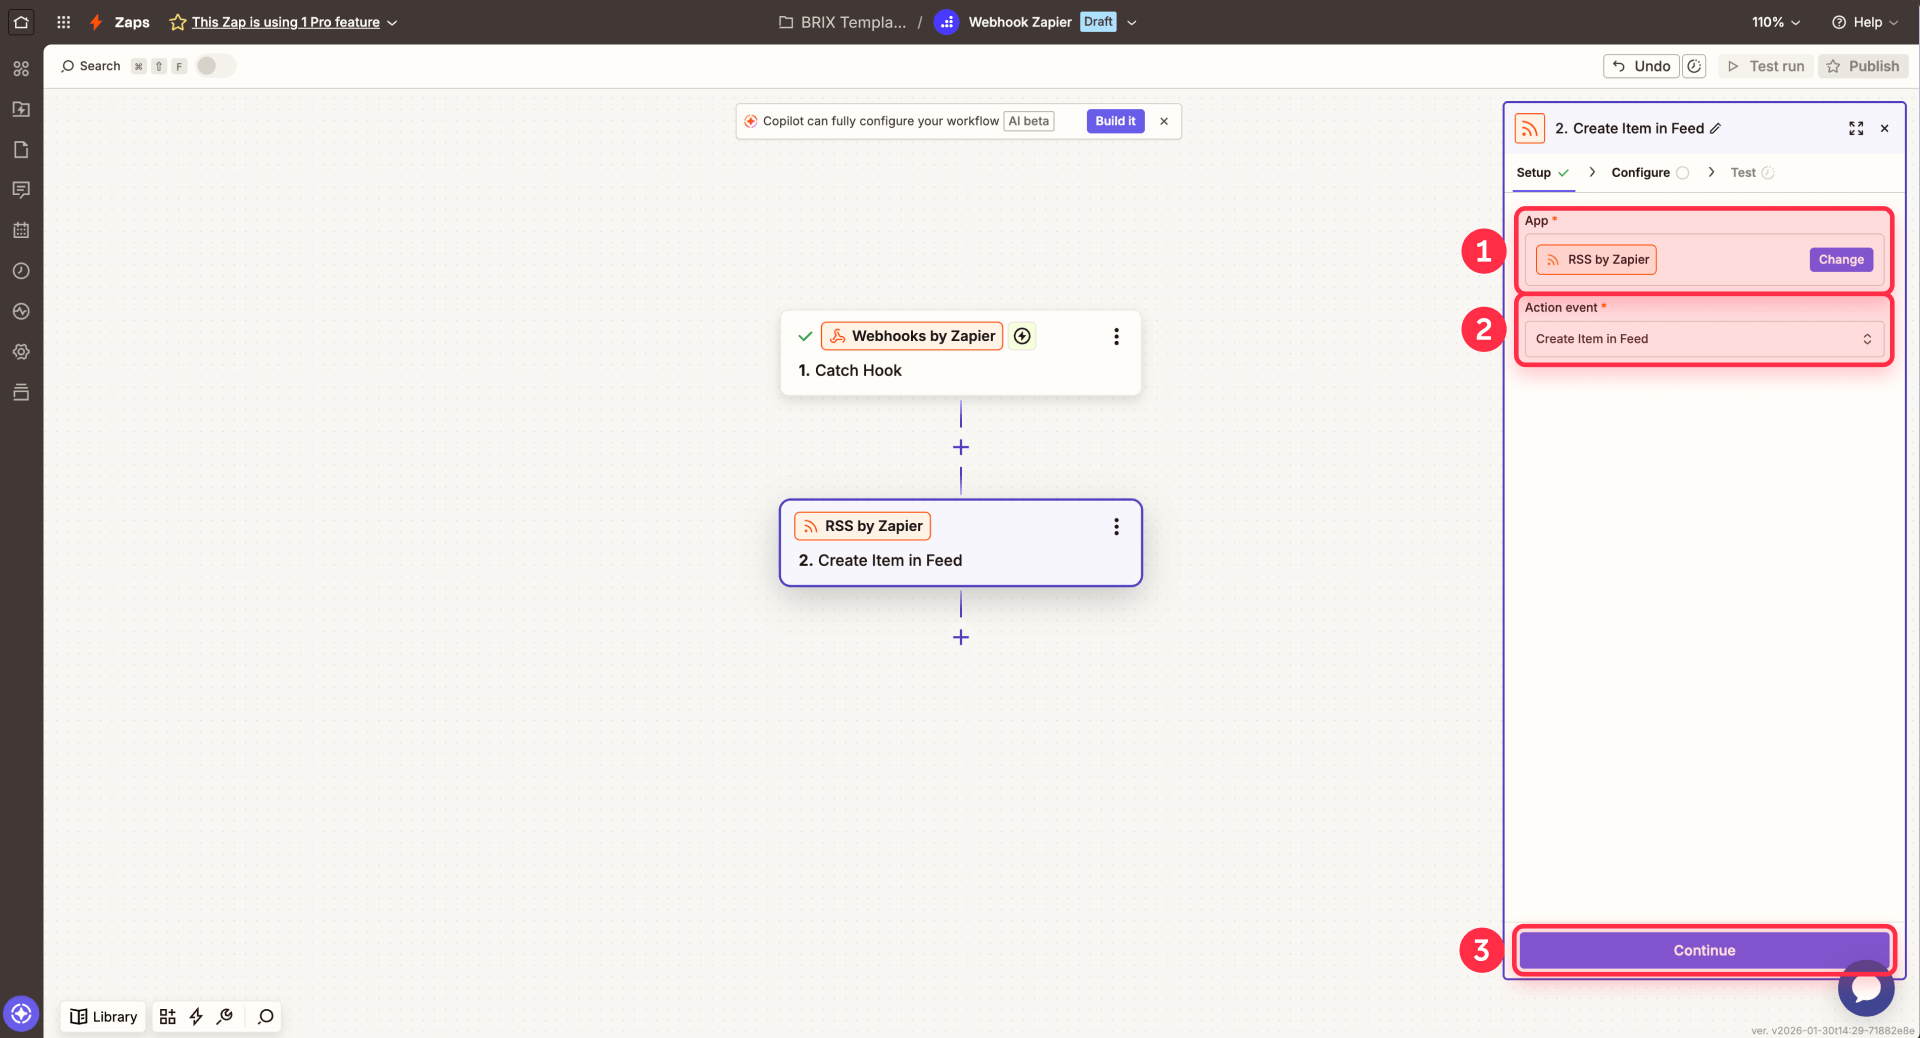
Task: Open RSS step three-dot menu
Action: 1116,527
